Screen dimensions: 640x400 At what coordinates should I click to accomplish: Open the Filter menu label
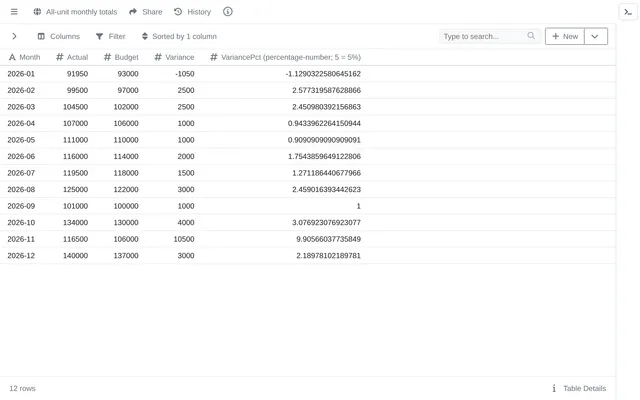click(117, 36)
